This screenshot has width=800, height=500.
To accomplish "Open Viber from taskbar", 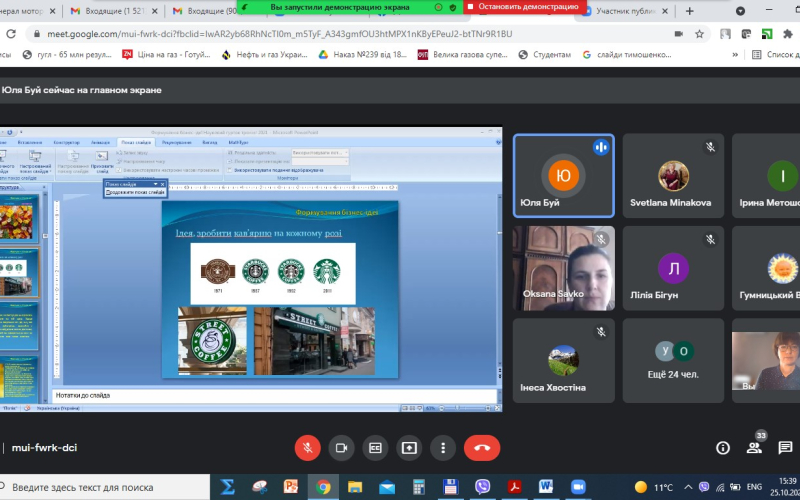I will click(482, 487).
